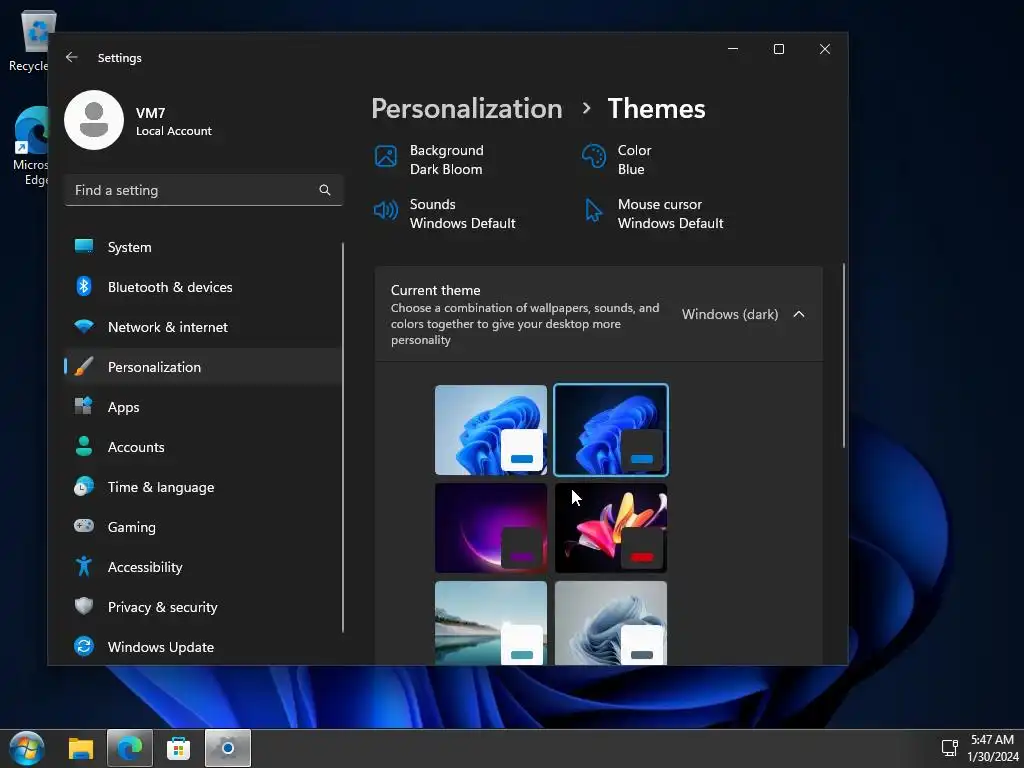Screen dimensions: 1024x768
Task: Select Recycle Bin on the desktop
Action: coord(29,40)
